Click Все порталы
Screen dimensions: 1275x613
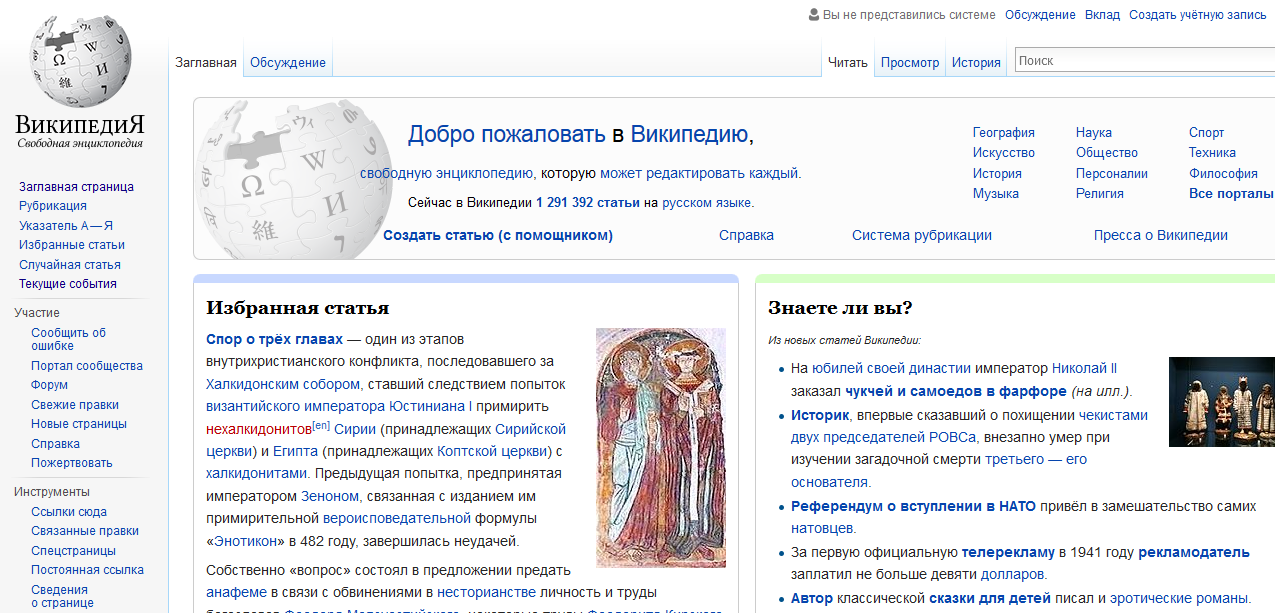(1231, 194)
